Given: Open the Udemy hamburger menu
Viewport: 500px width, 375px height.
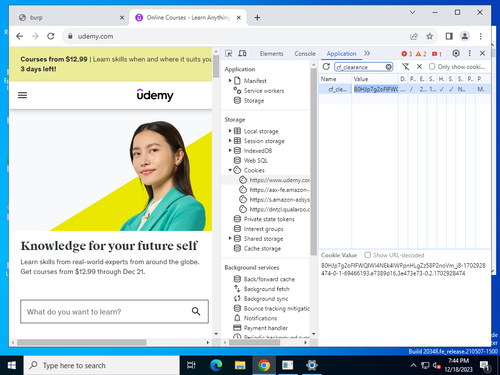Looking at the screenshot, I should coord(22,95).
